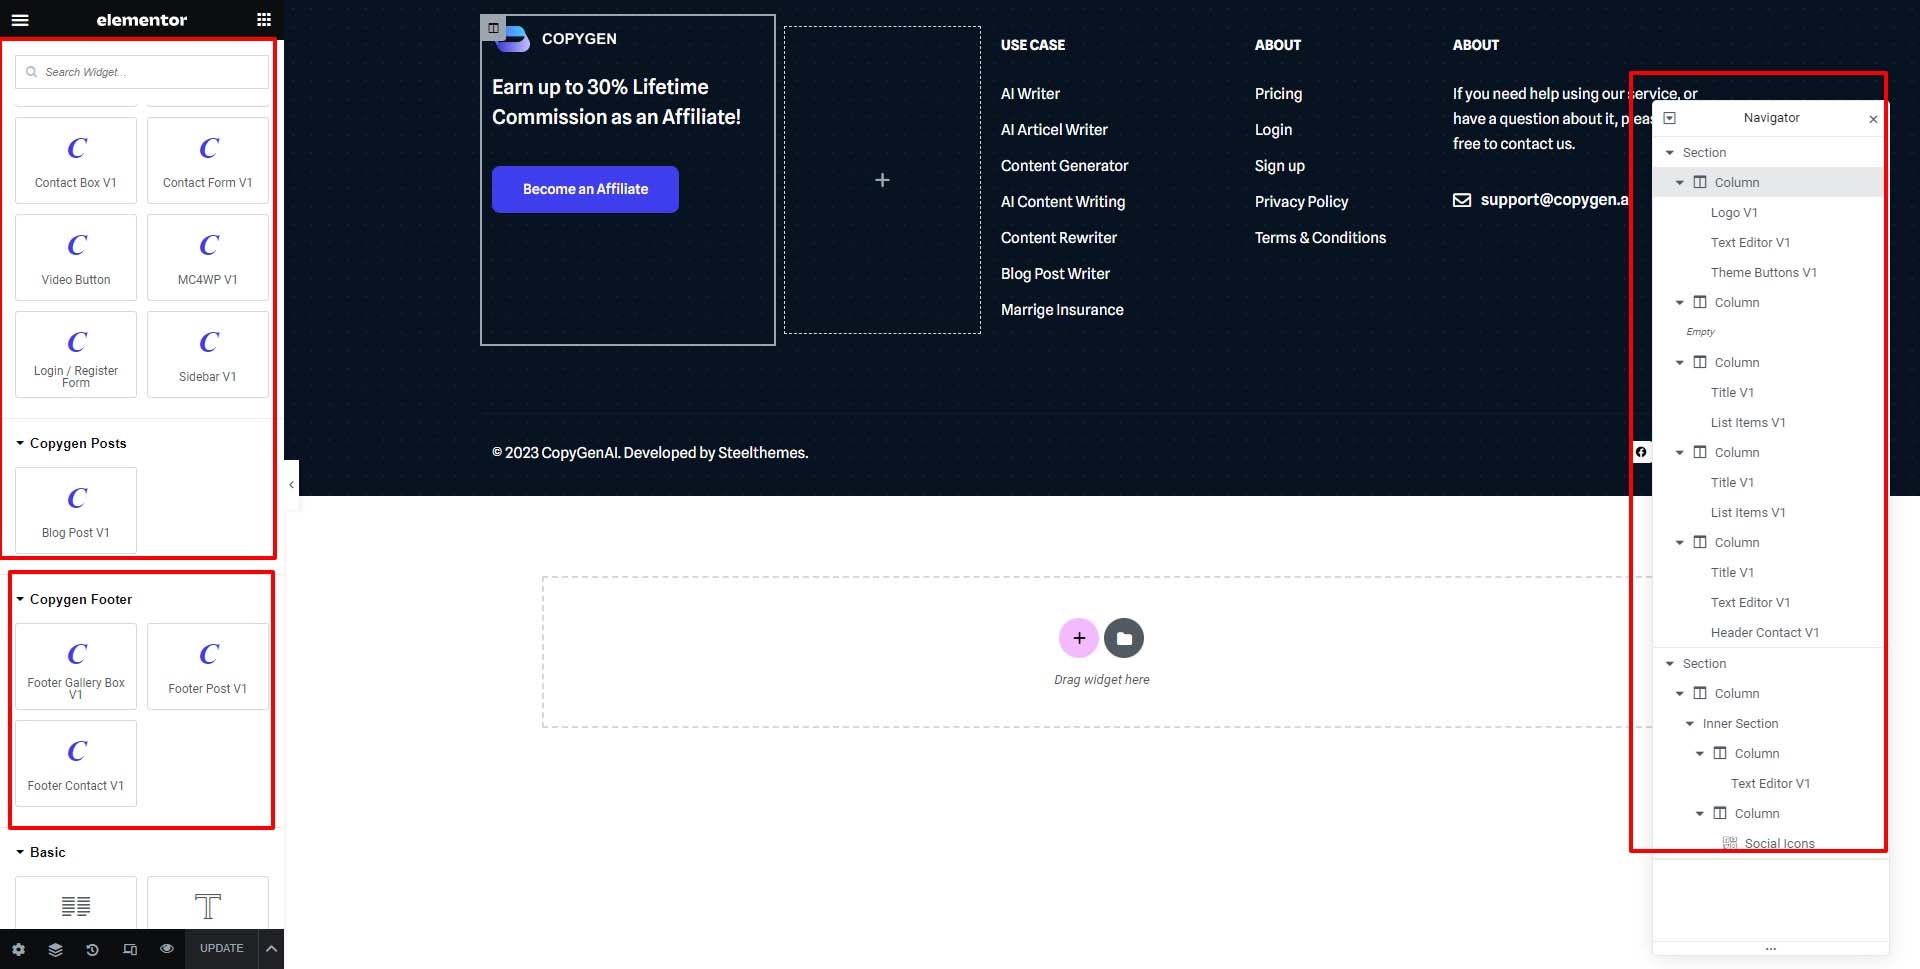Open the Sign up footer link

point(1279,166)
